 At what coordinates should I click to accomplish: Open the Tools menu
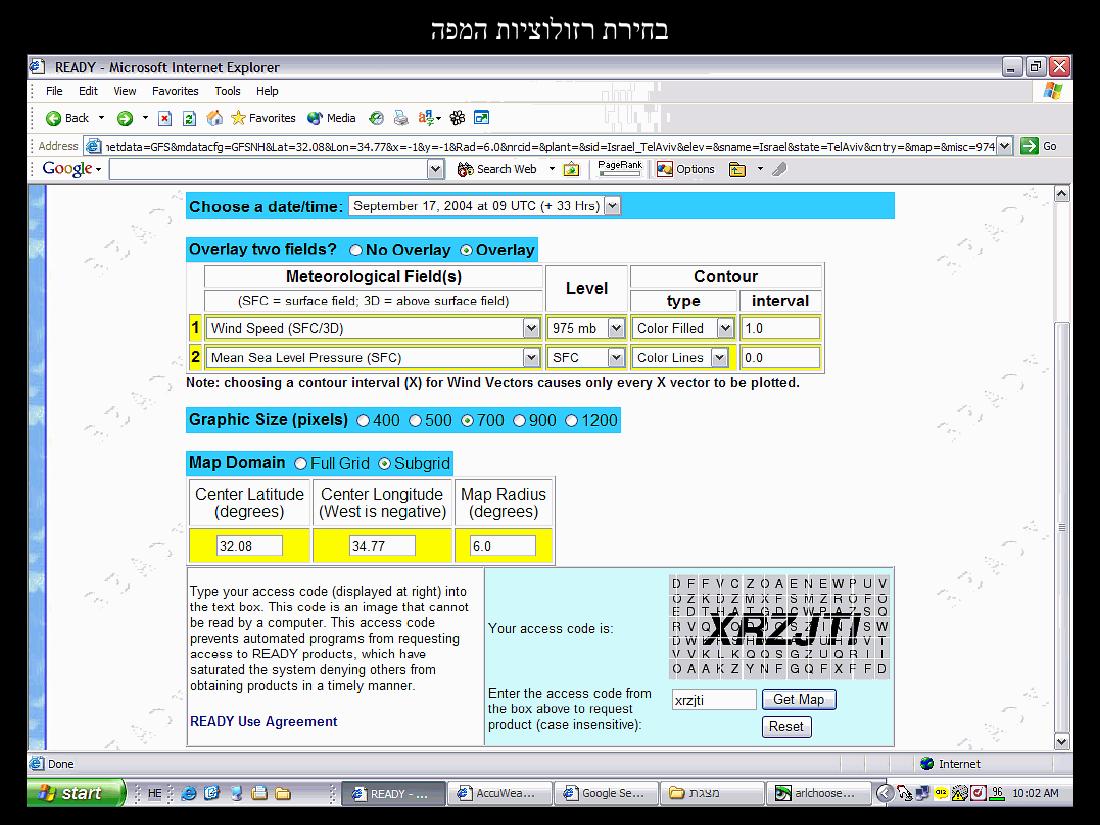227,91
